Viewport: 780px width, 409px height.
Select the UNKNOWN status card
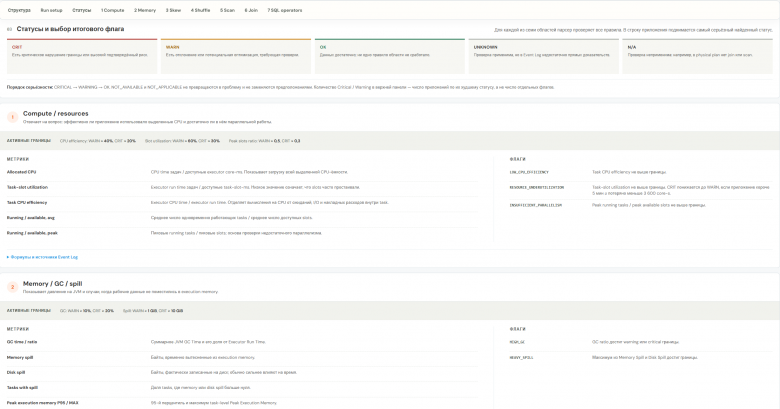[x=544, y=56]
